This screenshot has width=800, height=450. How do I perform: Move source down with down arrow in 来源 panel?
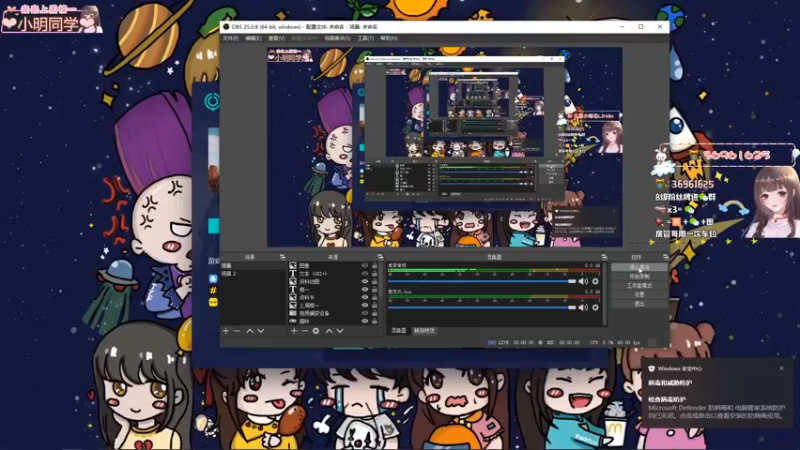[x=340, y=331]
